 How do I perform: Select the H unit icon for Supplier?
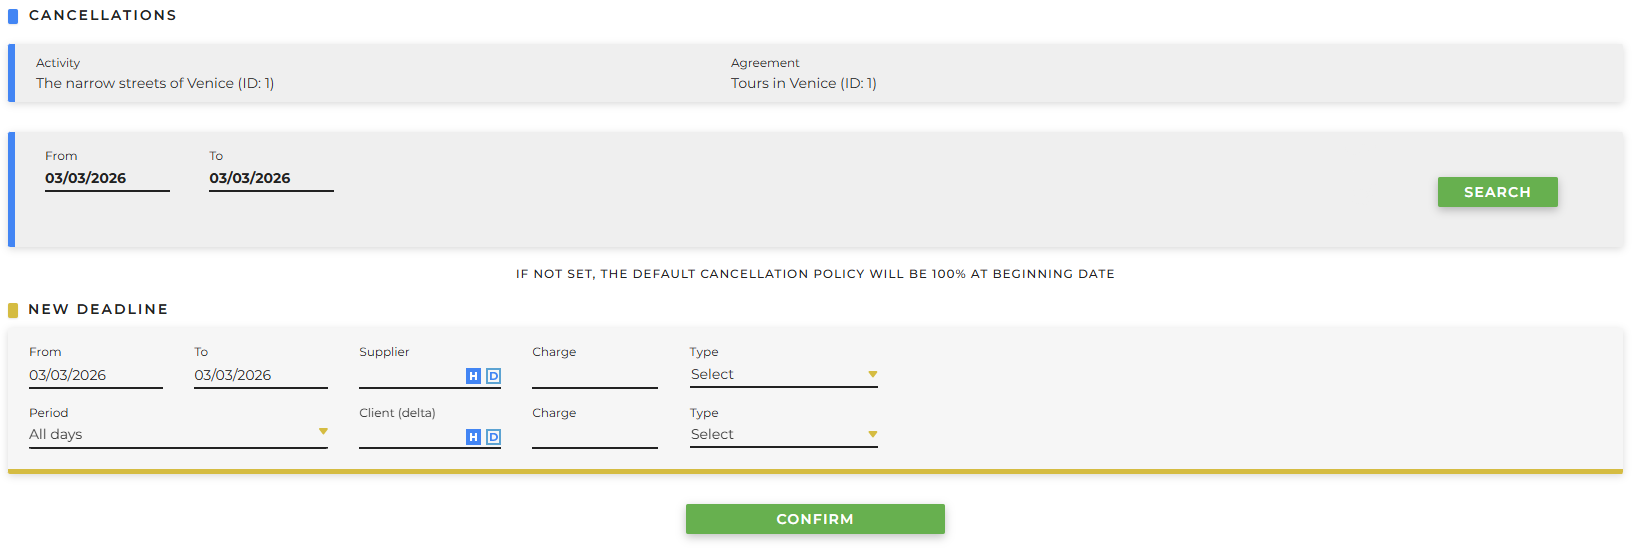point(473,376)
